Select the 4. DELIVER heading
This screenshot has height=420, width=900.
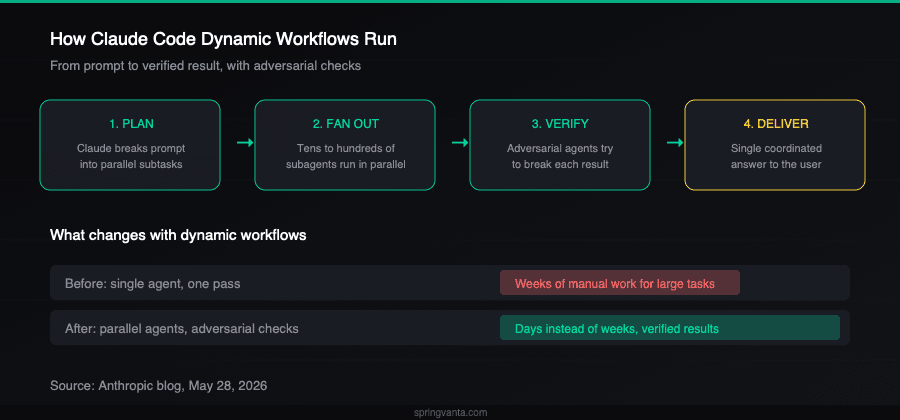pyautogui.click(x=775, y=124)
